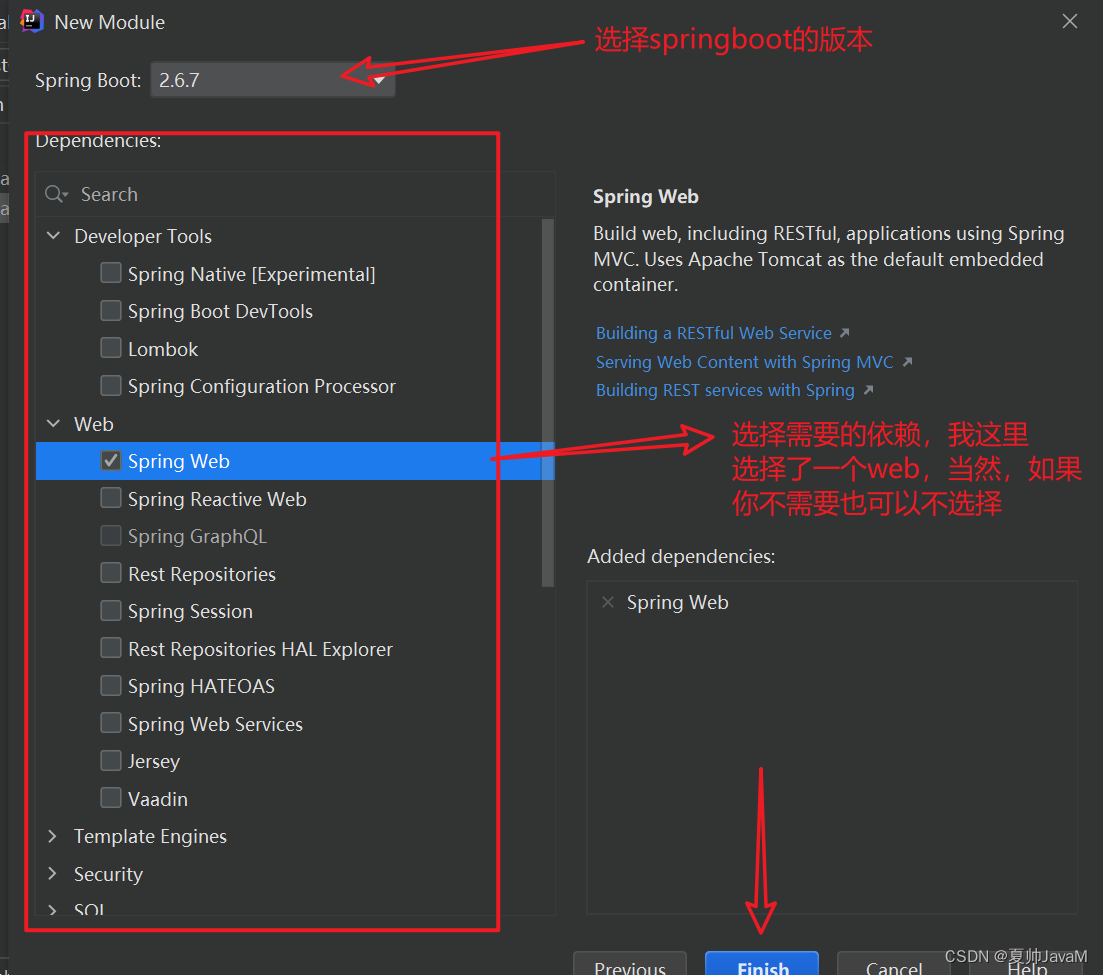Expand the Security category

coord(53,874)
